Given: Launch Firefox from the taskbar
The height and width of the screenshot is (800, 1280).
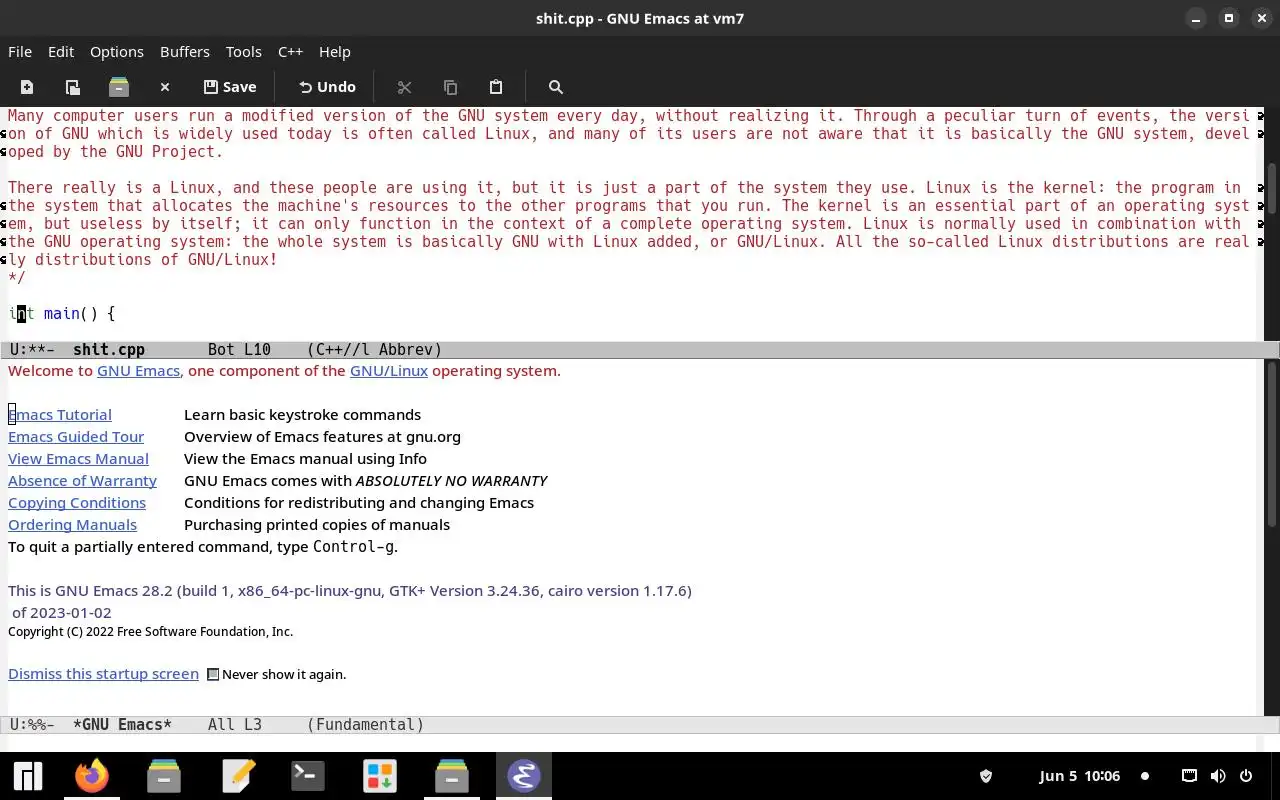Looking at the screenshot, I should (x=92, y=776).
